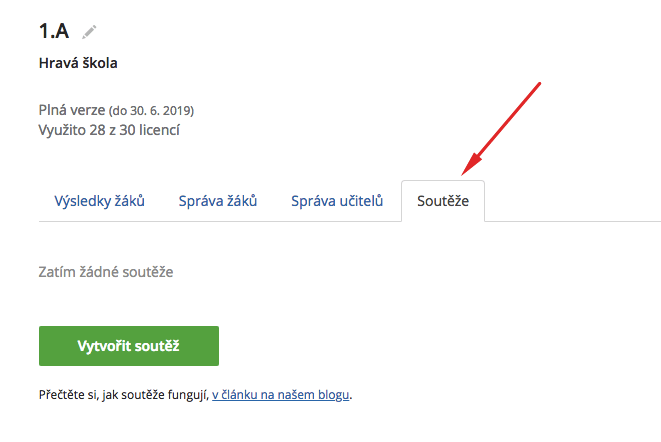Screen dimensions: 661x442
Task: Click the green Vytvořit soutěž button
Action: pyautogui.click(x=129, y=346)
